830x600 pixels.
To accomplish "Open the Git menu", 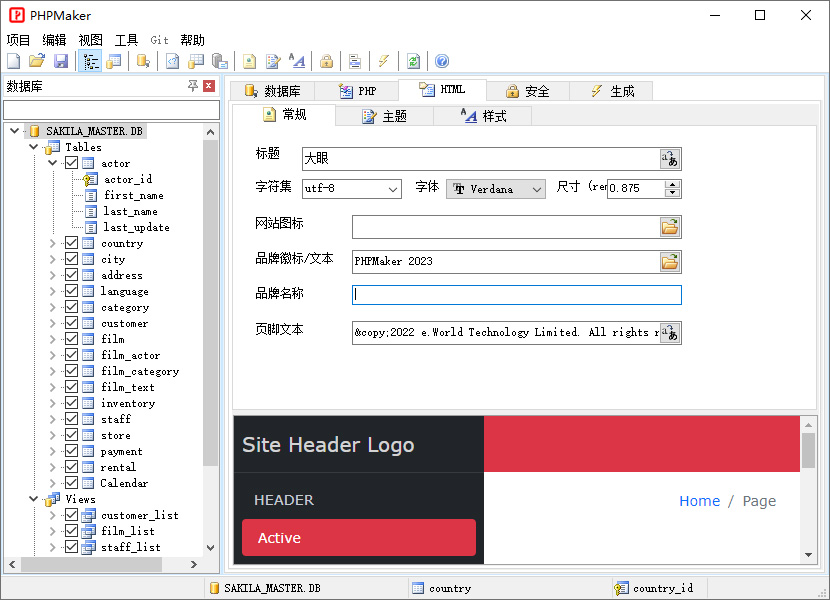I will pyautogui.click(x=159, y=39).
